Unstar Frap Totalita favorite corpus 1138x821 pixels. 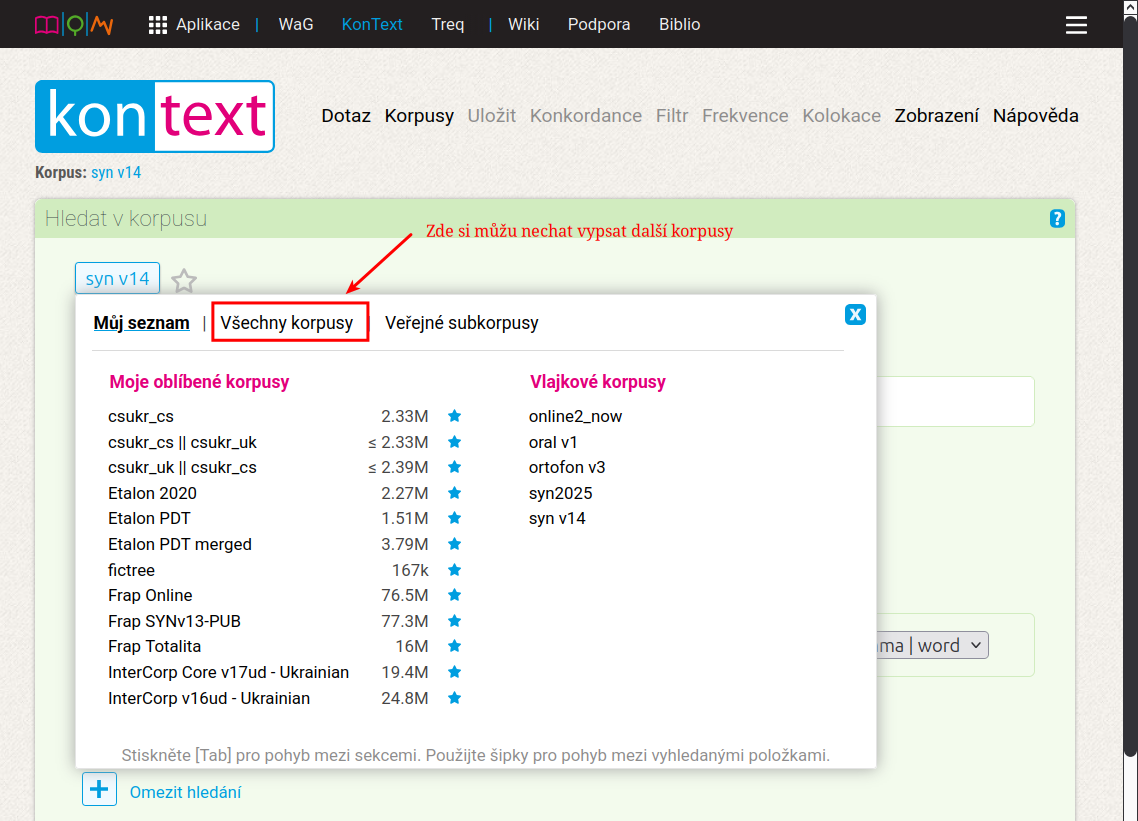[454, 646]
